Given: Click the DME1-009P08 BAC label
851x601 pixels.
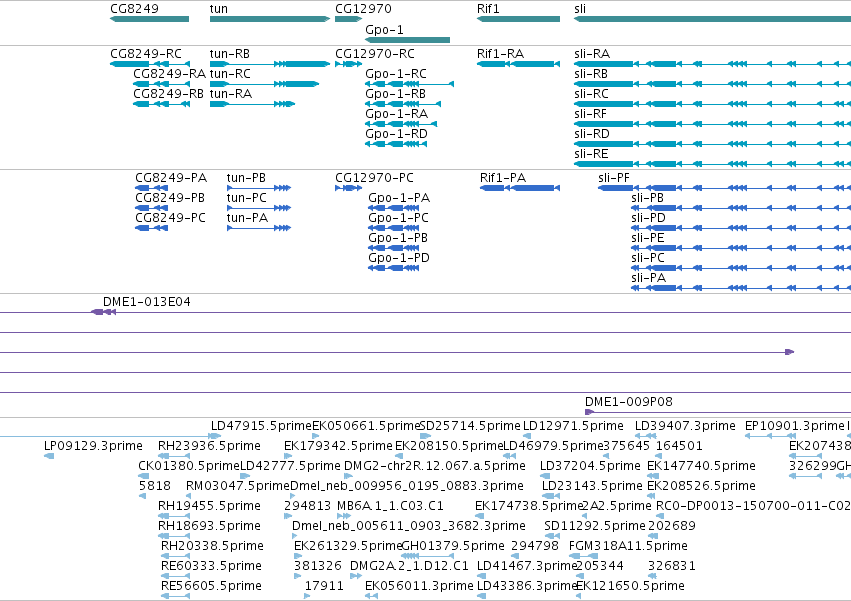Looking at the screenshot, I should tap(628, 402).
